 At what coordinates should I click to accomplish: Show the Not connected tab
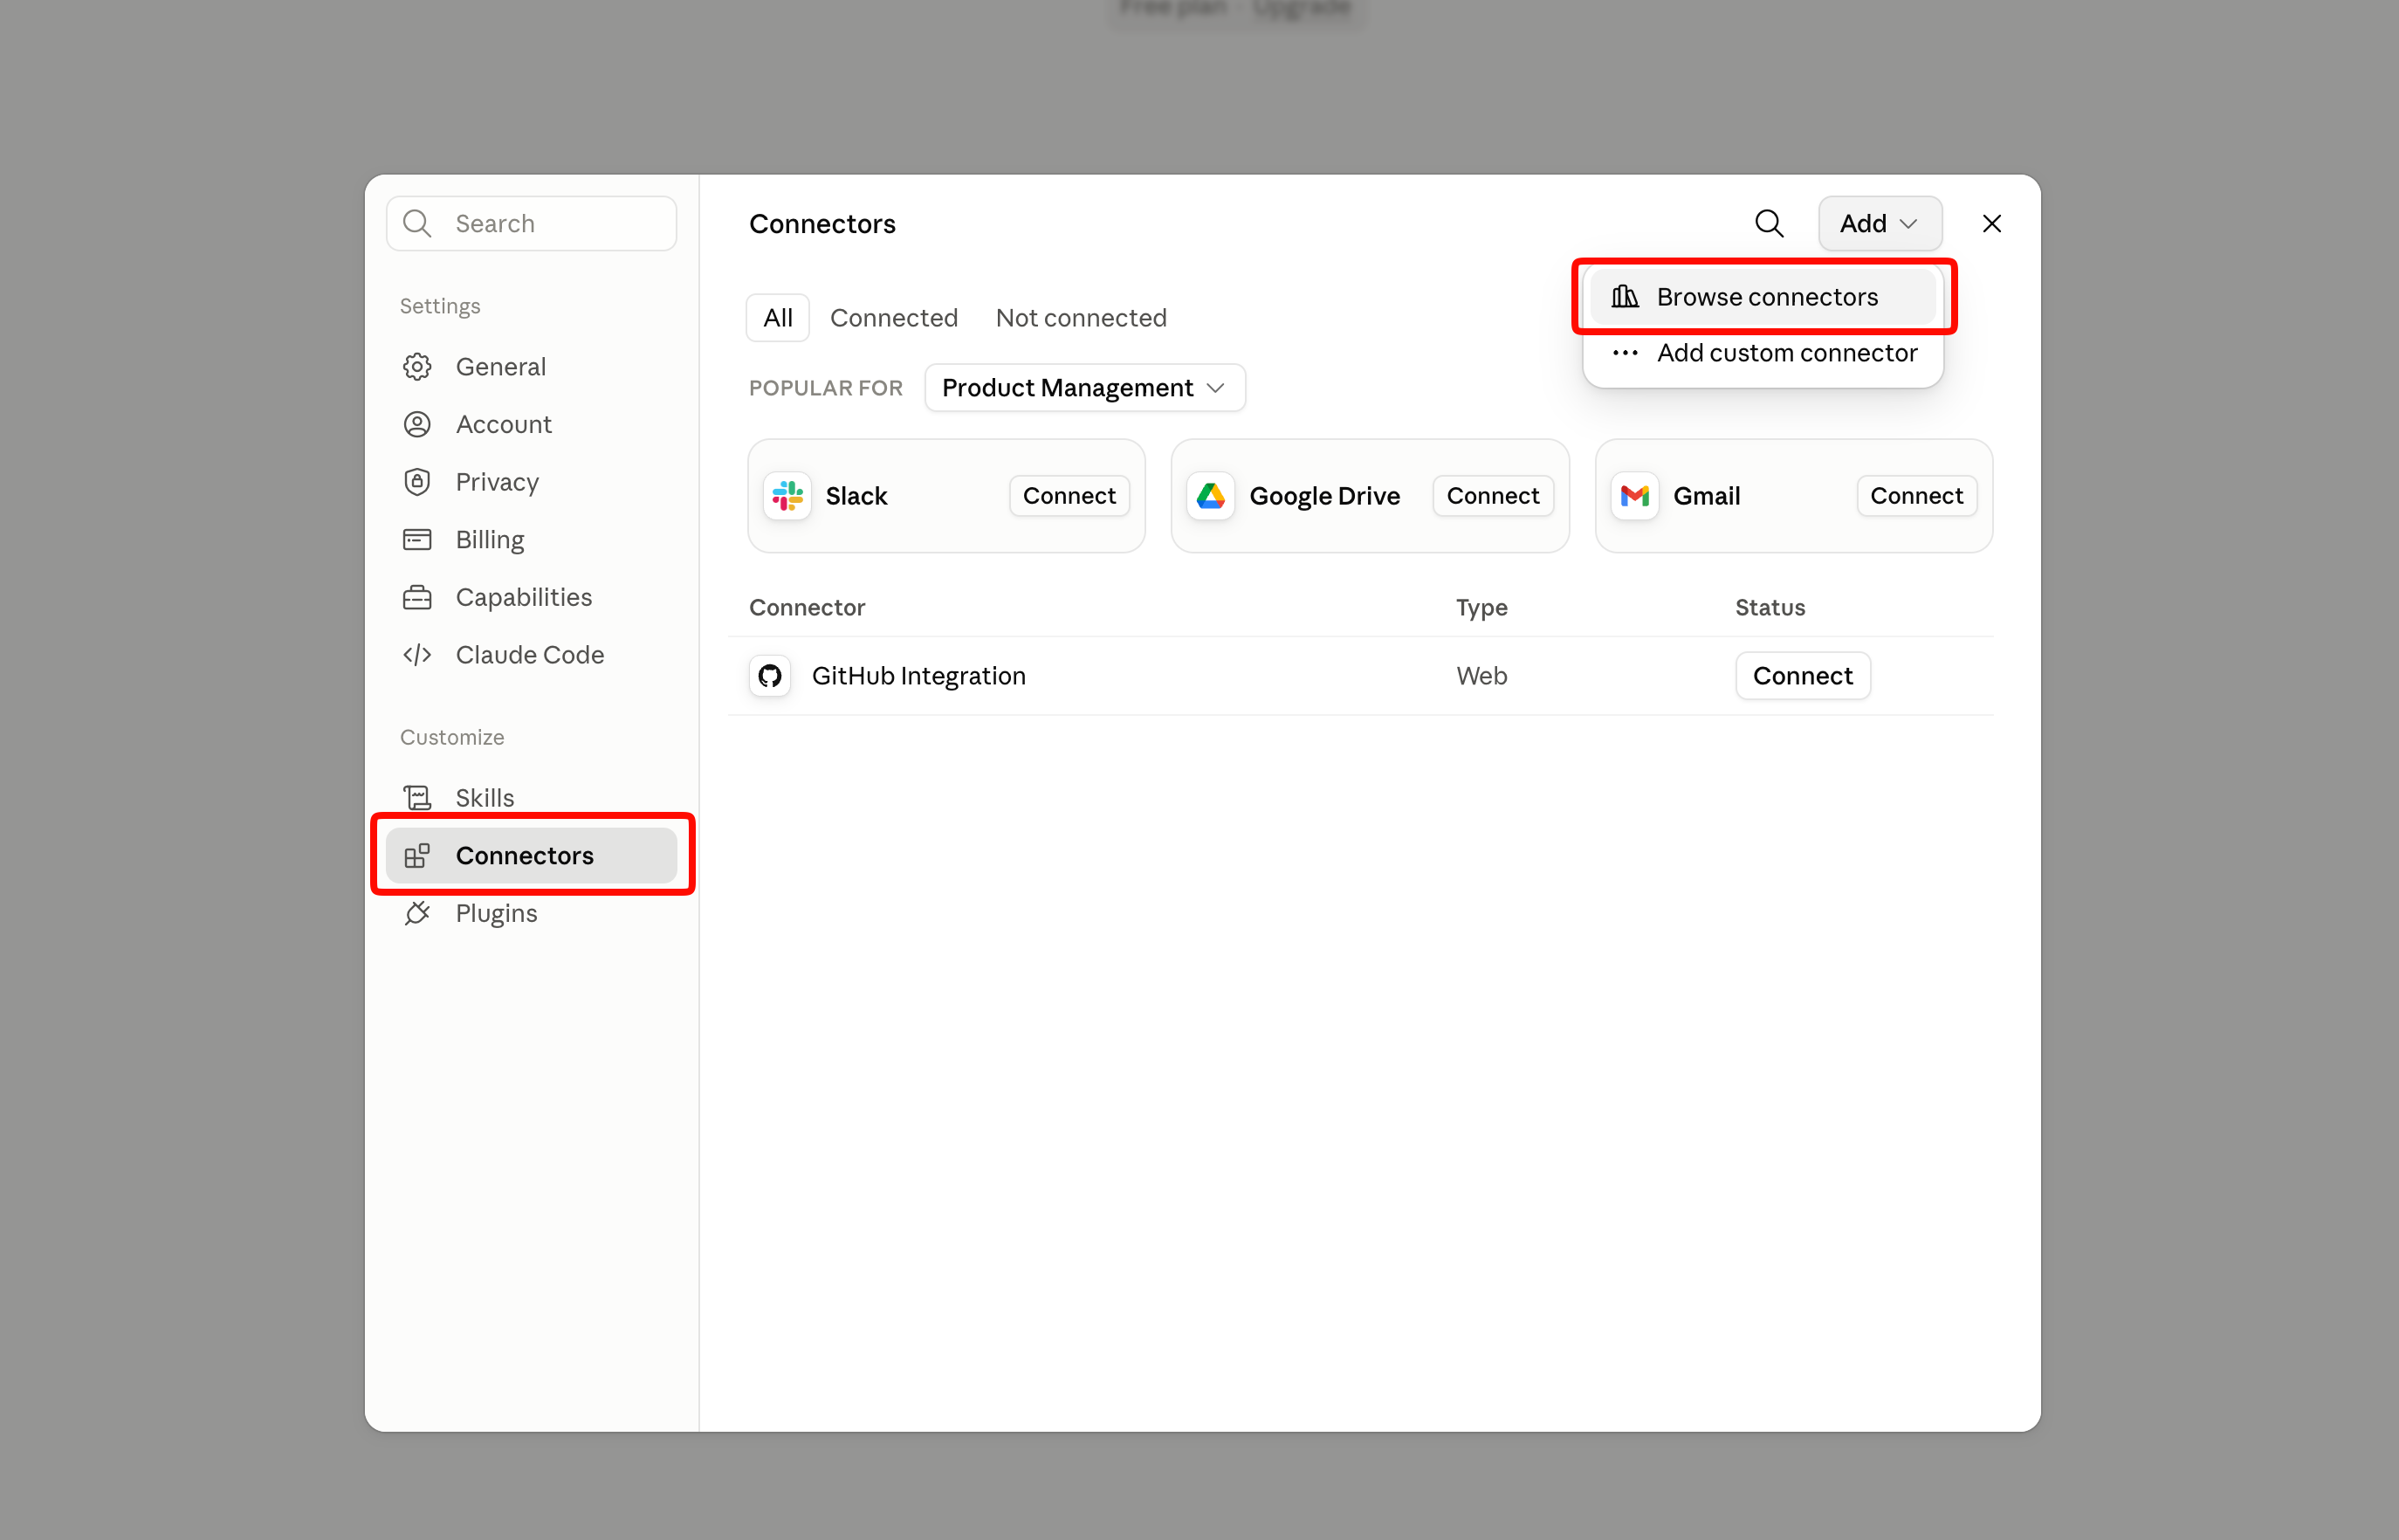pyautogui.click(x=1081, y=318)
